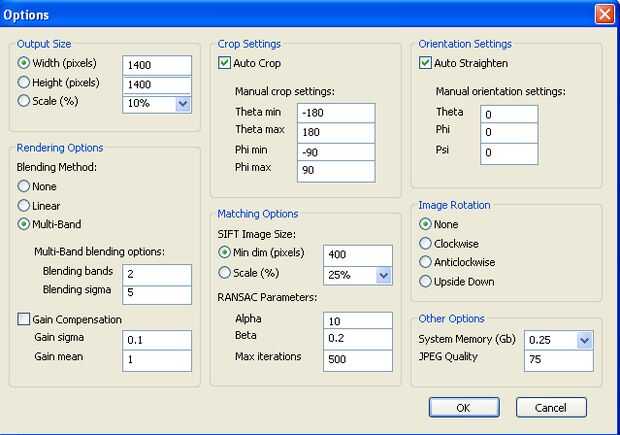620x435 pixels.
Task: Uncheck Auto Straighten
Action: pos(425,63)
